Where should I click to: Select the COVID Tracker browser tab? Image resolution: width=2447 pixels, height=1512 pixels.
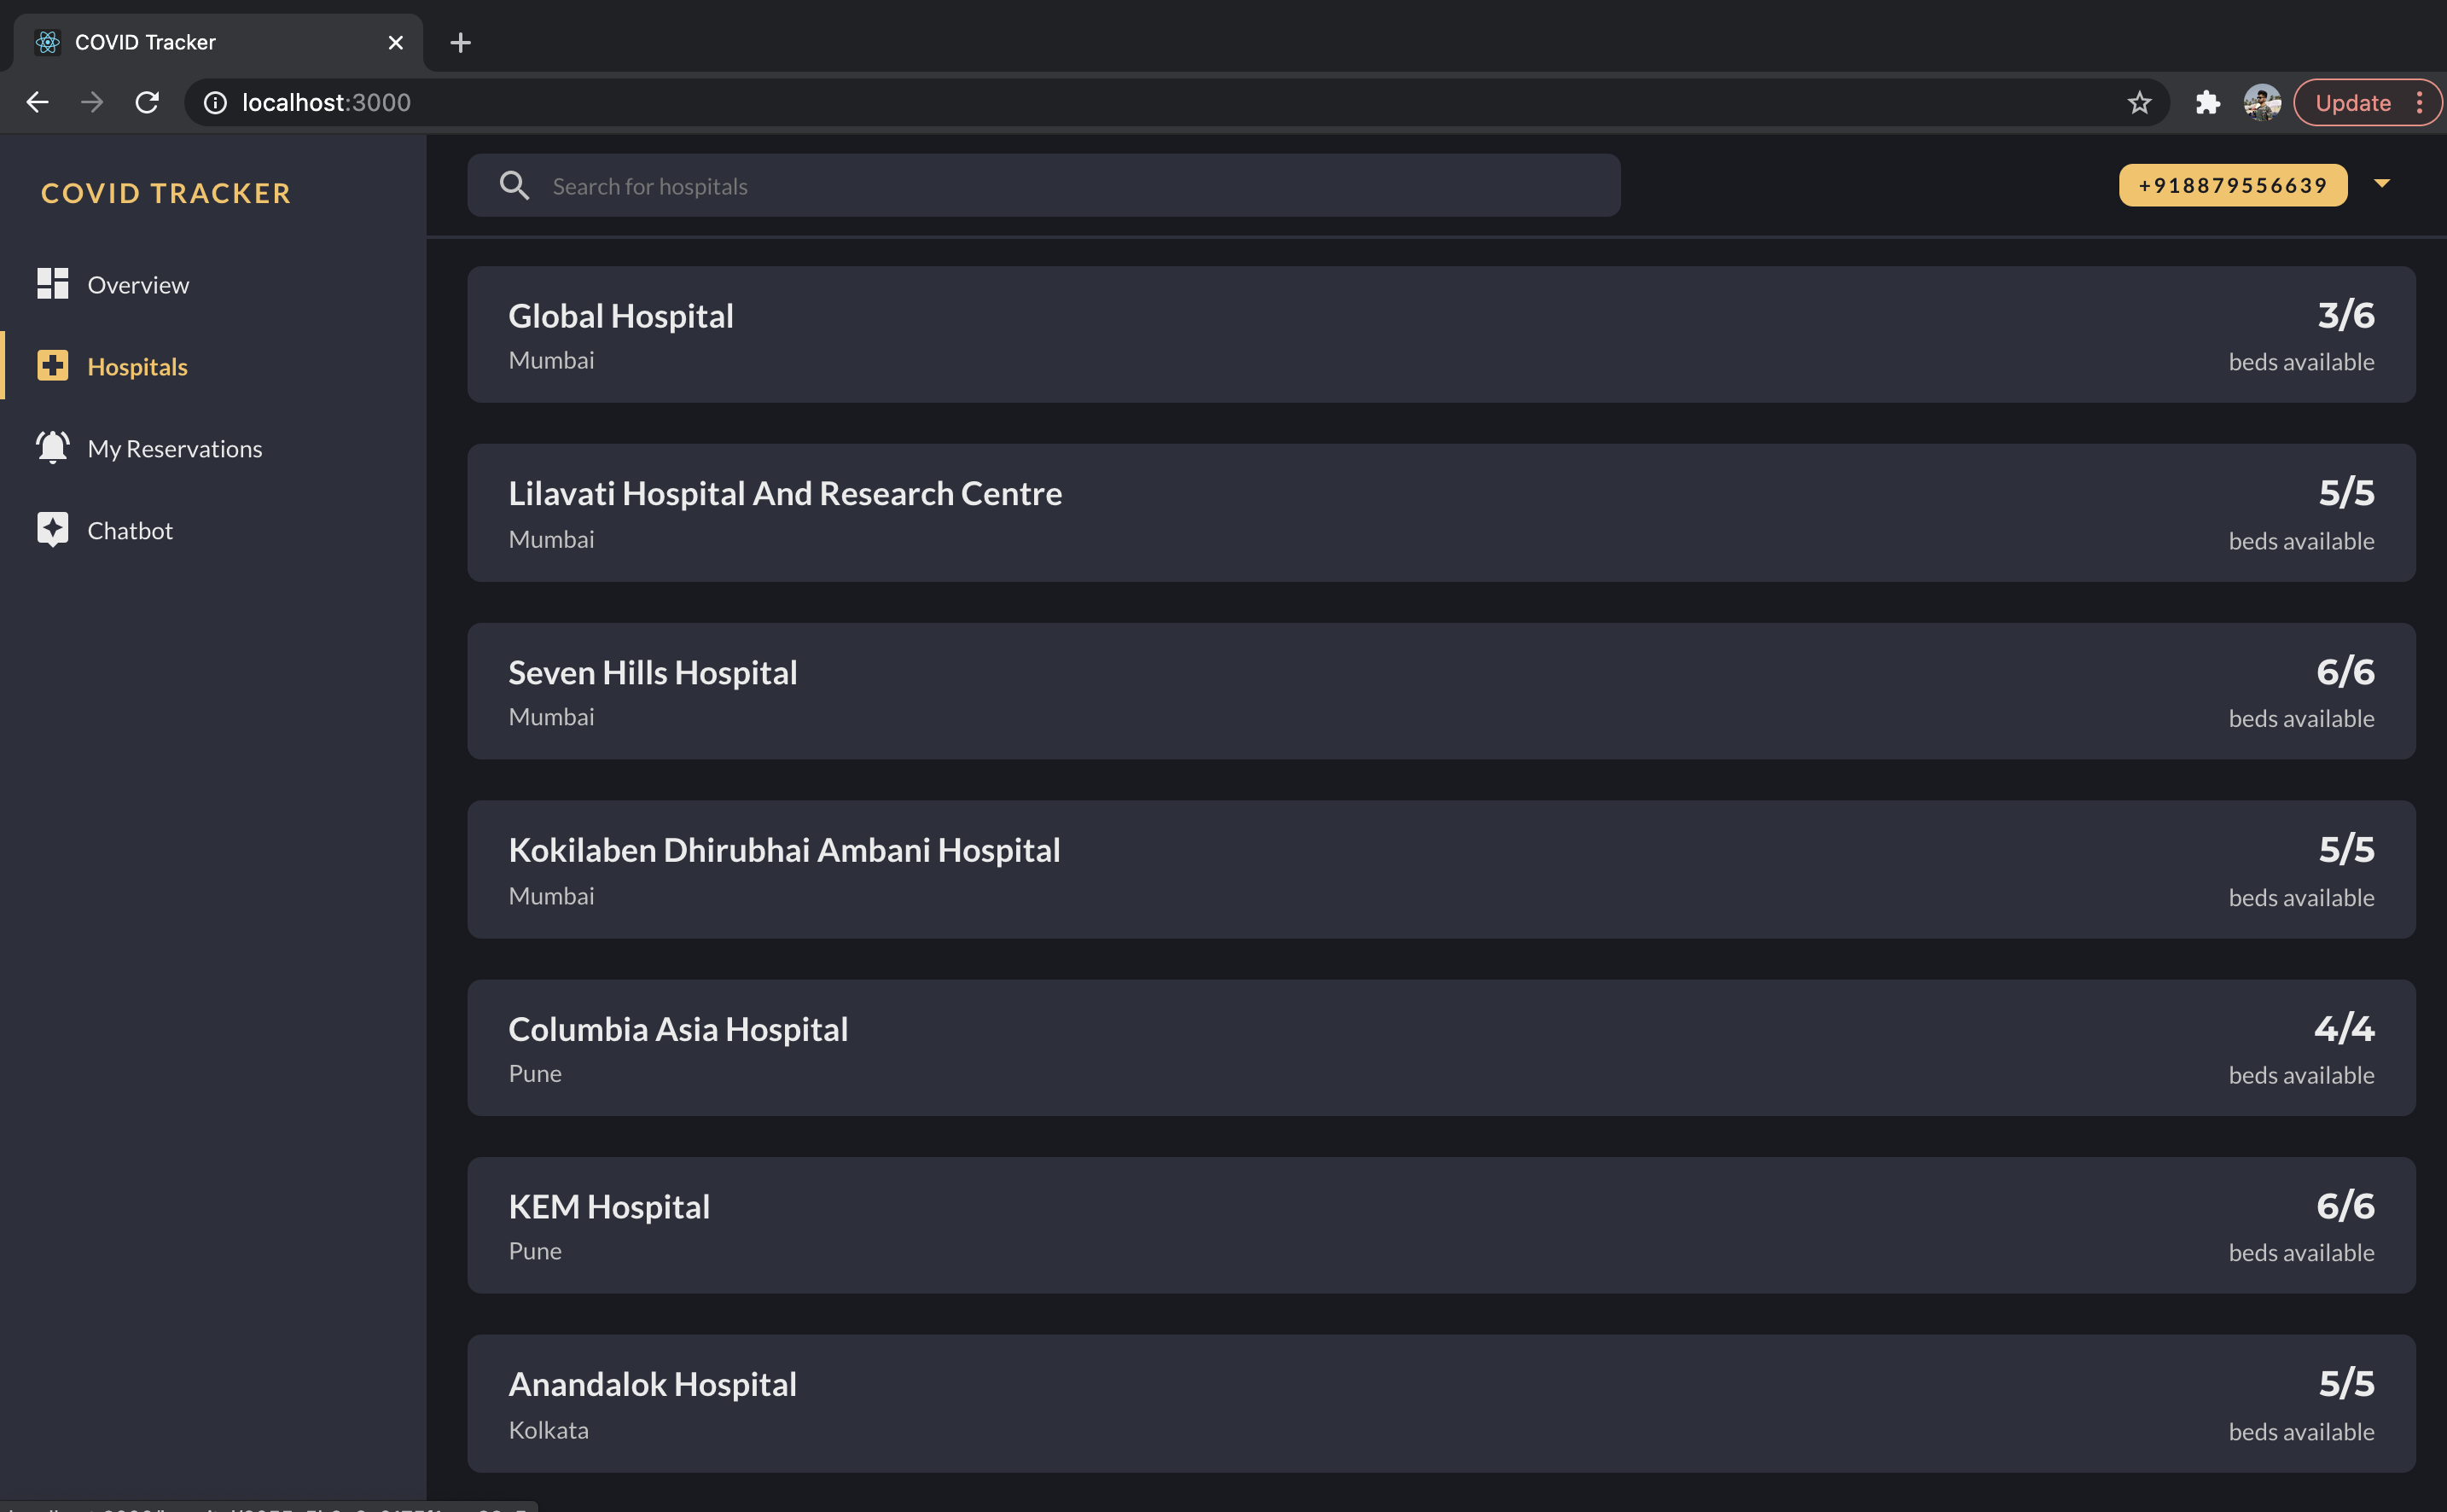pyautogui.click(x=200, y=43)
